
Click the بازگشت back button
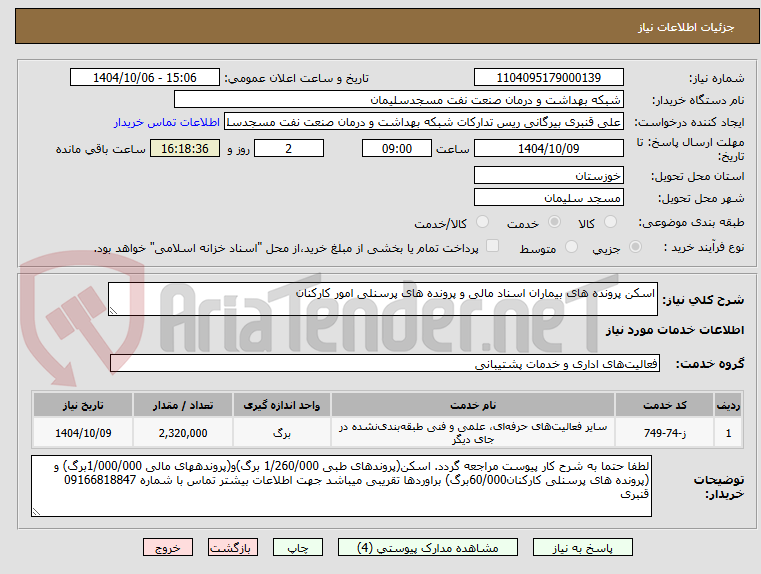[232, 547]
